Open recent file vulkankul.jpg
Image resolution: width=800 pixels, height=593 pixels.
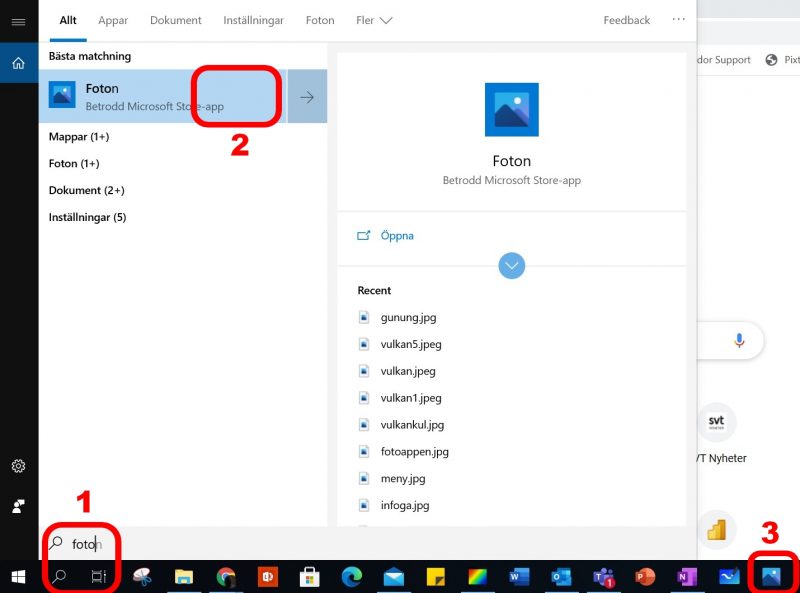click(412, 425)
